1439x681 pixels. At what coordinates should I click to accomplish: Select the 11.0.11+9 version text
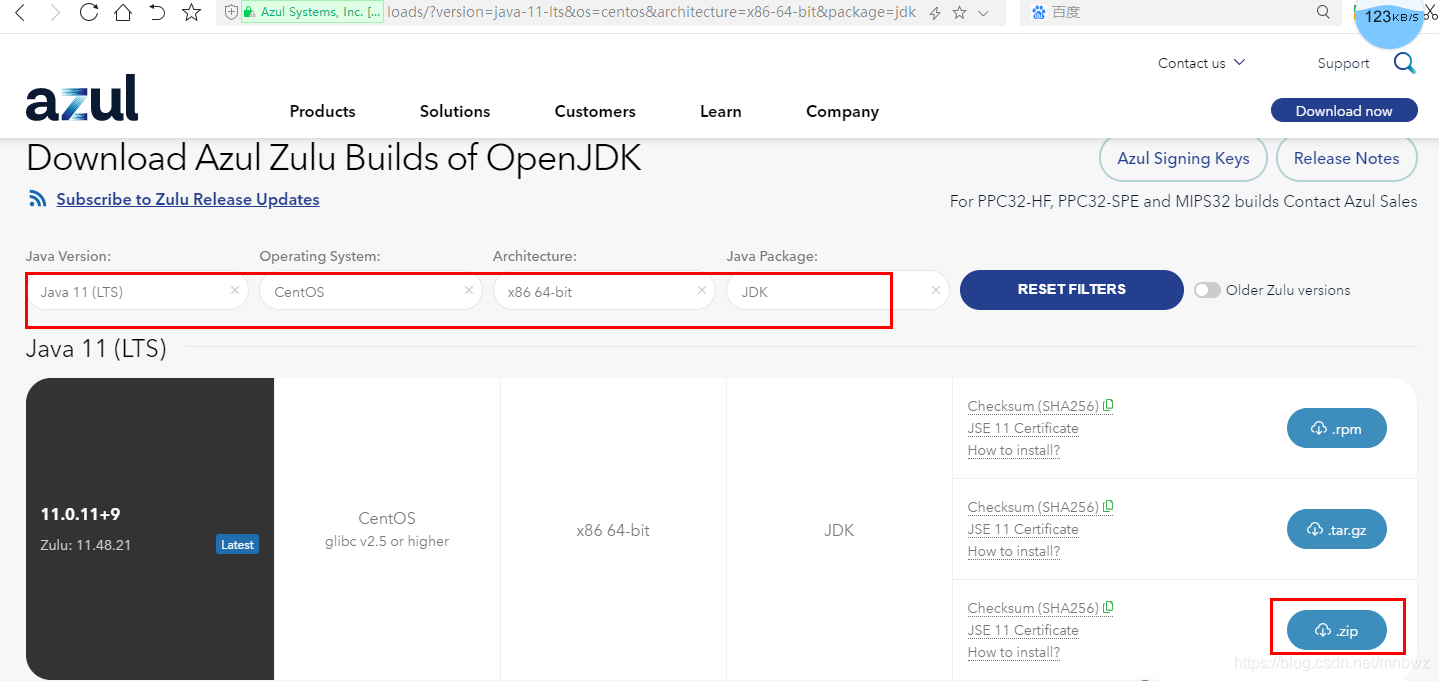(x=80, y=515)
